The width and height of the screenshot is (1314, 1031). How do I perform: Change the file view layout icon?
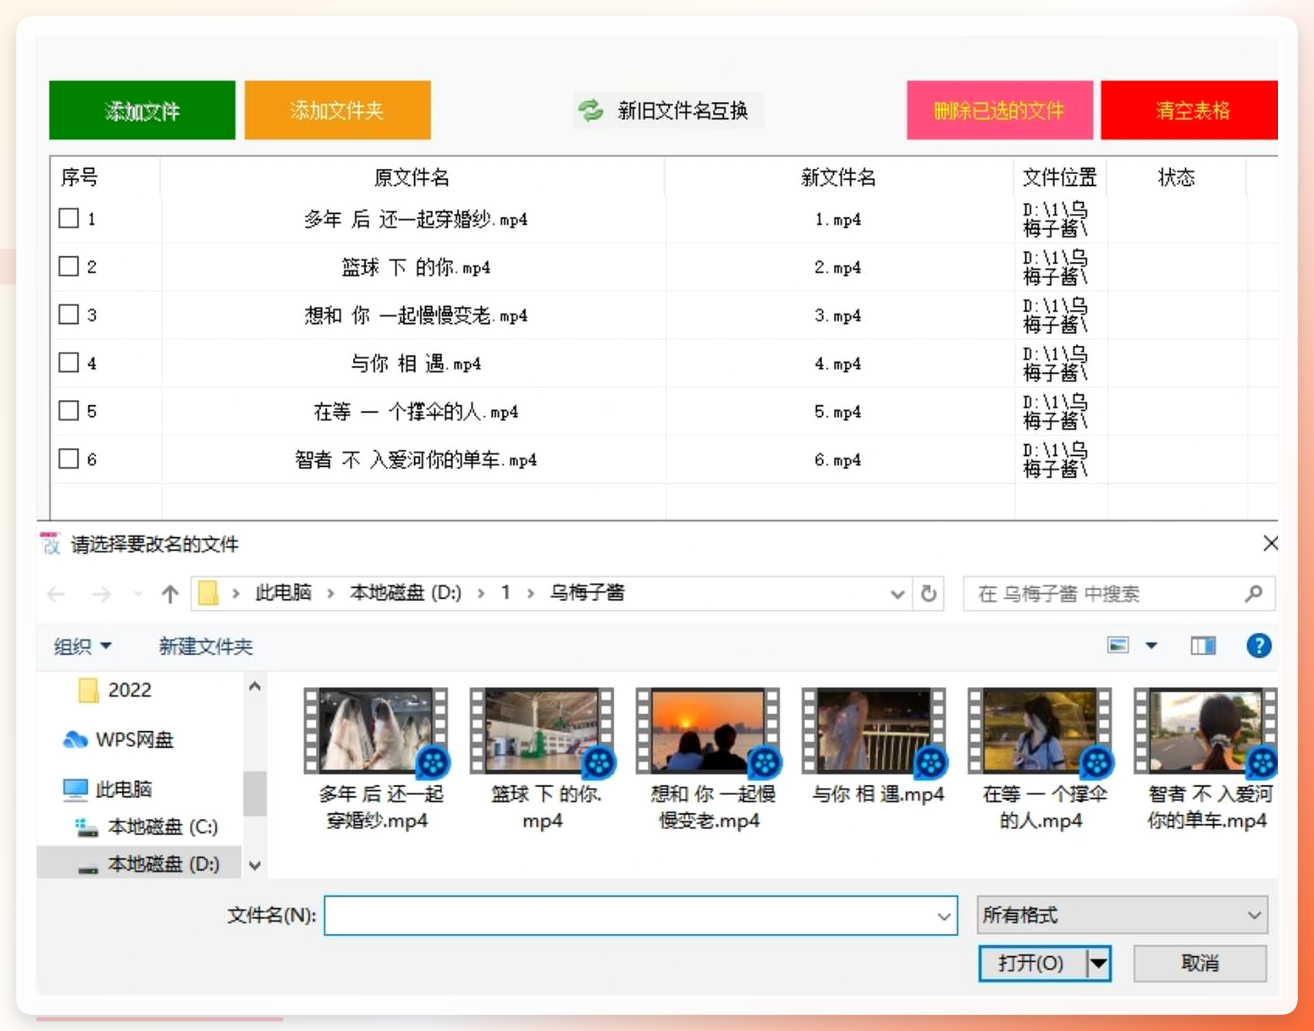coord(1118,646)
